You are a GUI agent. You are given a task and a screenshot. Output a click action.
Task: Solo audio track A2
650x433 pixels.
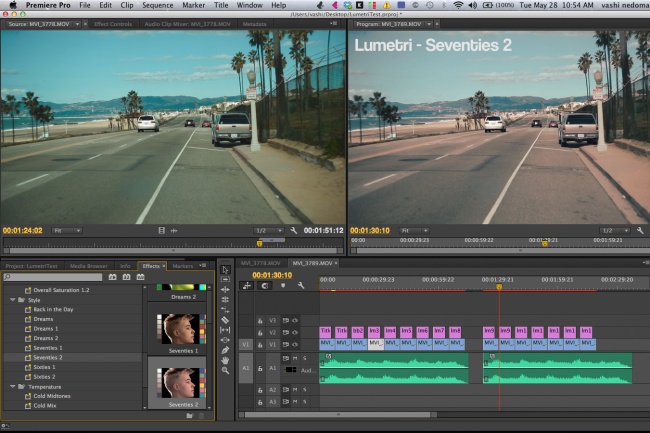tap(305, 389)
